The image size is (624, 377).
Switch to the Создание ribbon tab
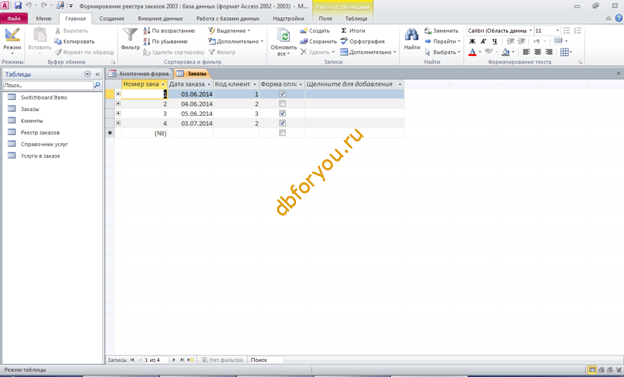(112, 18)
